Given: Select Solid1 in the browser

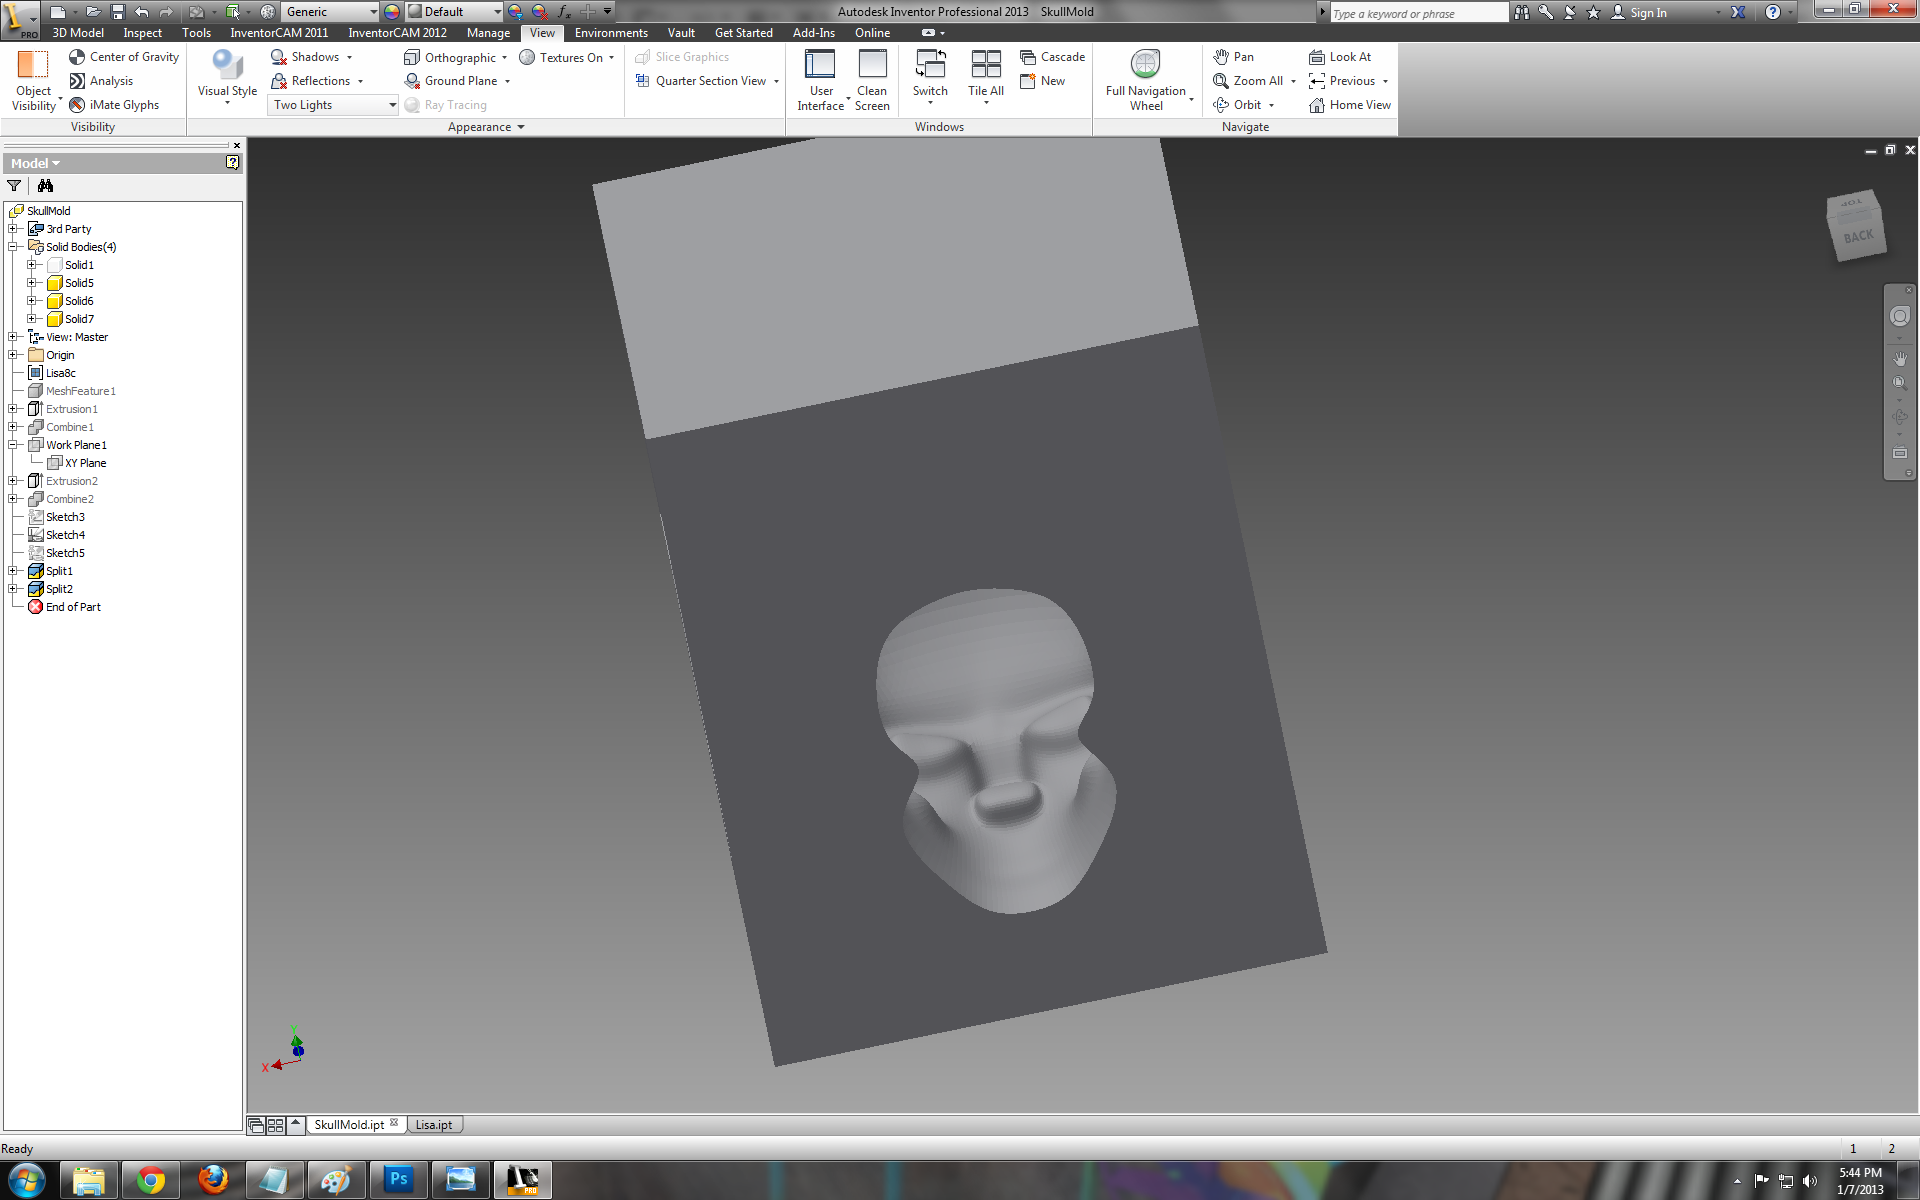Looking at the screenshot, I should click(x=79, y=265).
